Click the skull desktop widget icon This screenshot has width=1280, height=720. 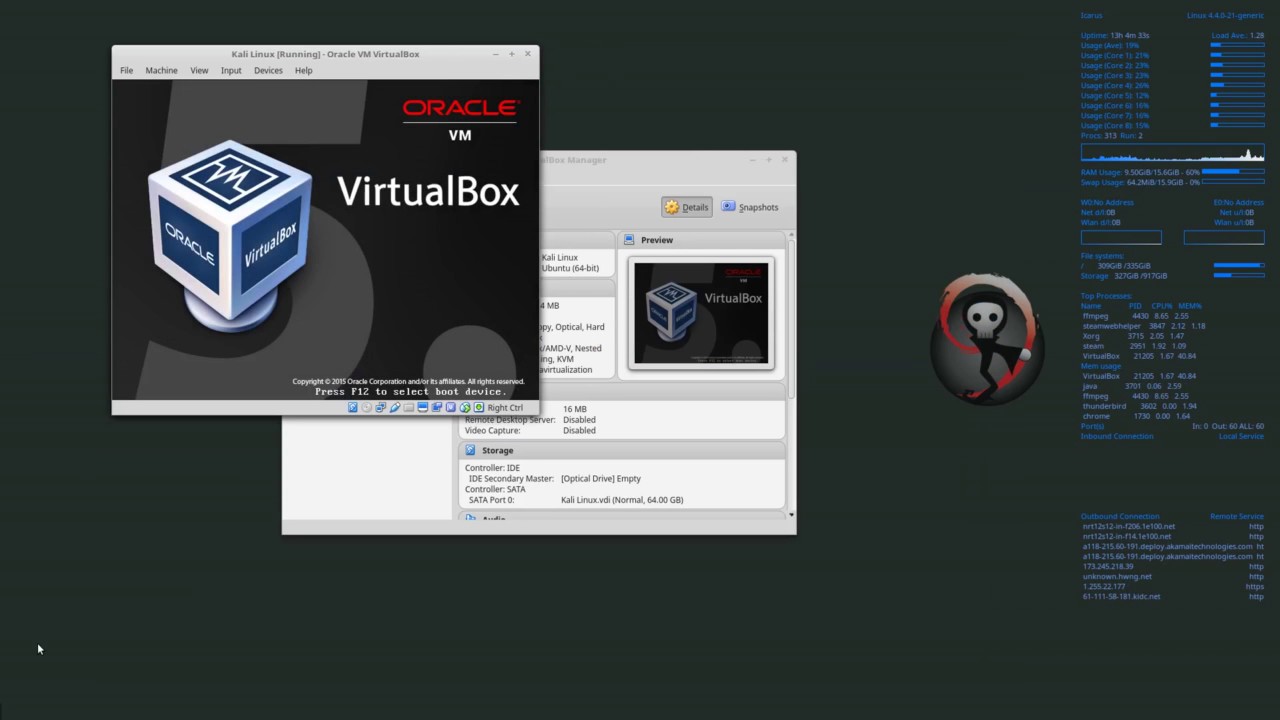986,340
